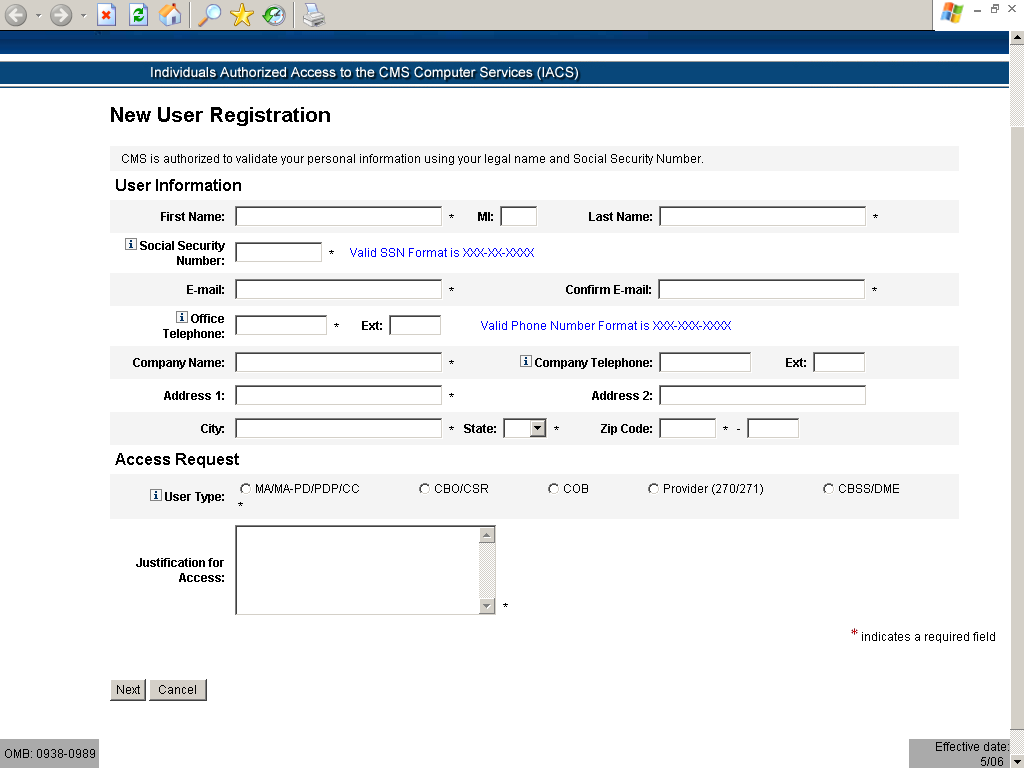1024x768 pixels.
Task: Click the Cancel button
Action: tap(178, 690)
